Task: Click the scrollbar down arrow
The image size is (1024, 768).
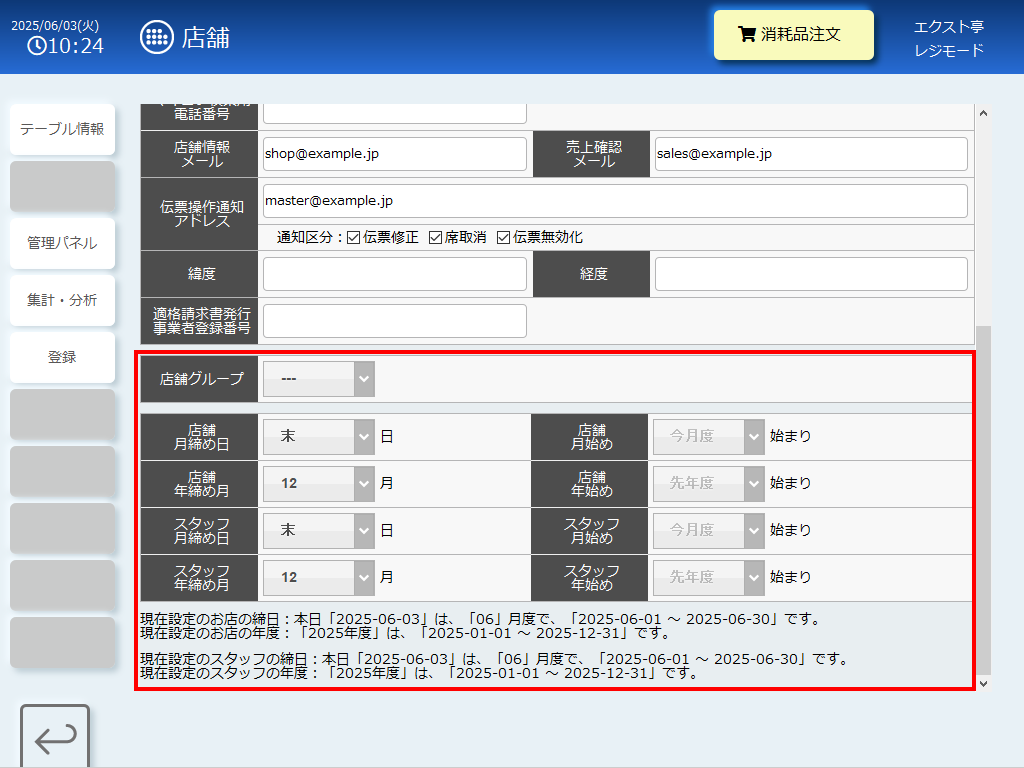Action: point(984,684)
